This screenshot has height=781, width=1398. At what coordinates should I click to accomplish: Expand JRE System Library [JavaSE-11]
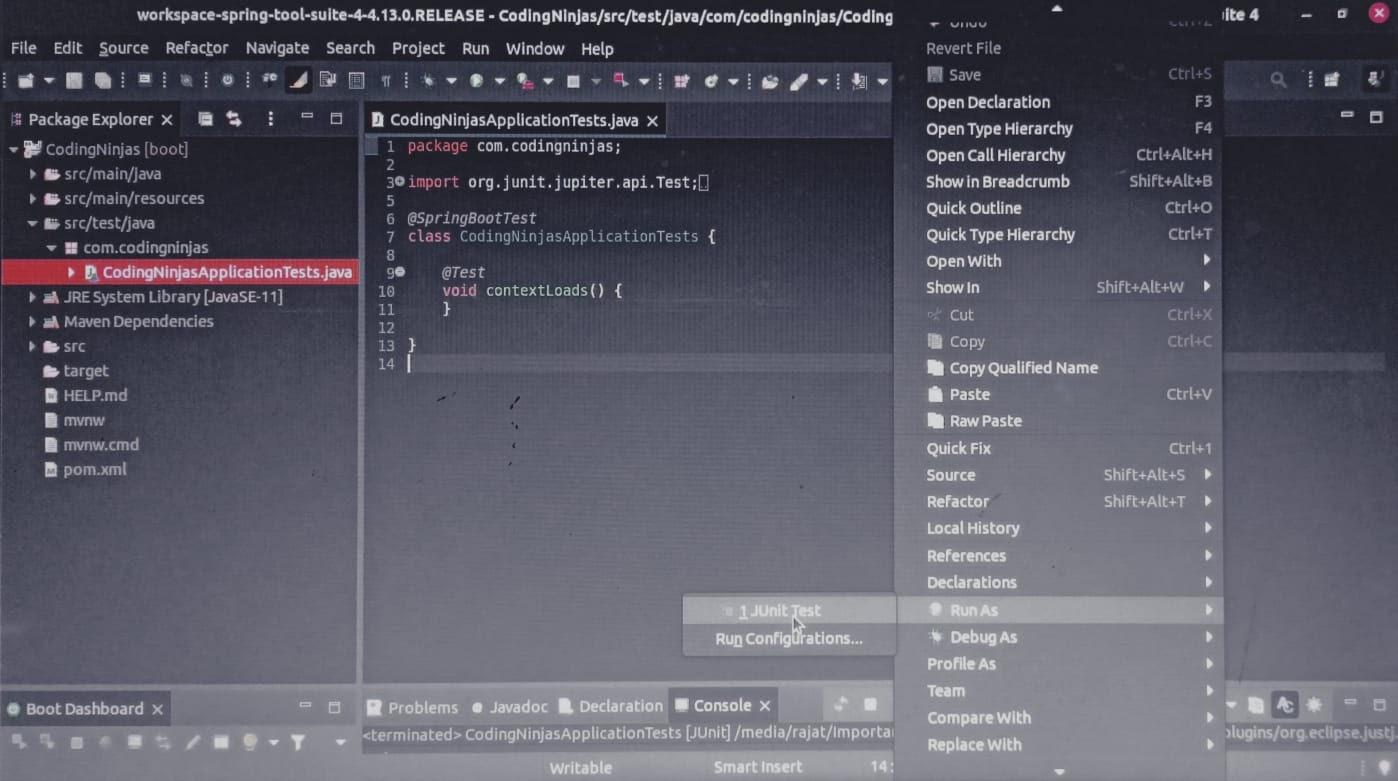[x=33, y=297]
